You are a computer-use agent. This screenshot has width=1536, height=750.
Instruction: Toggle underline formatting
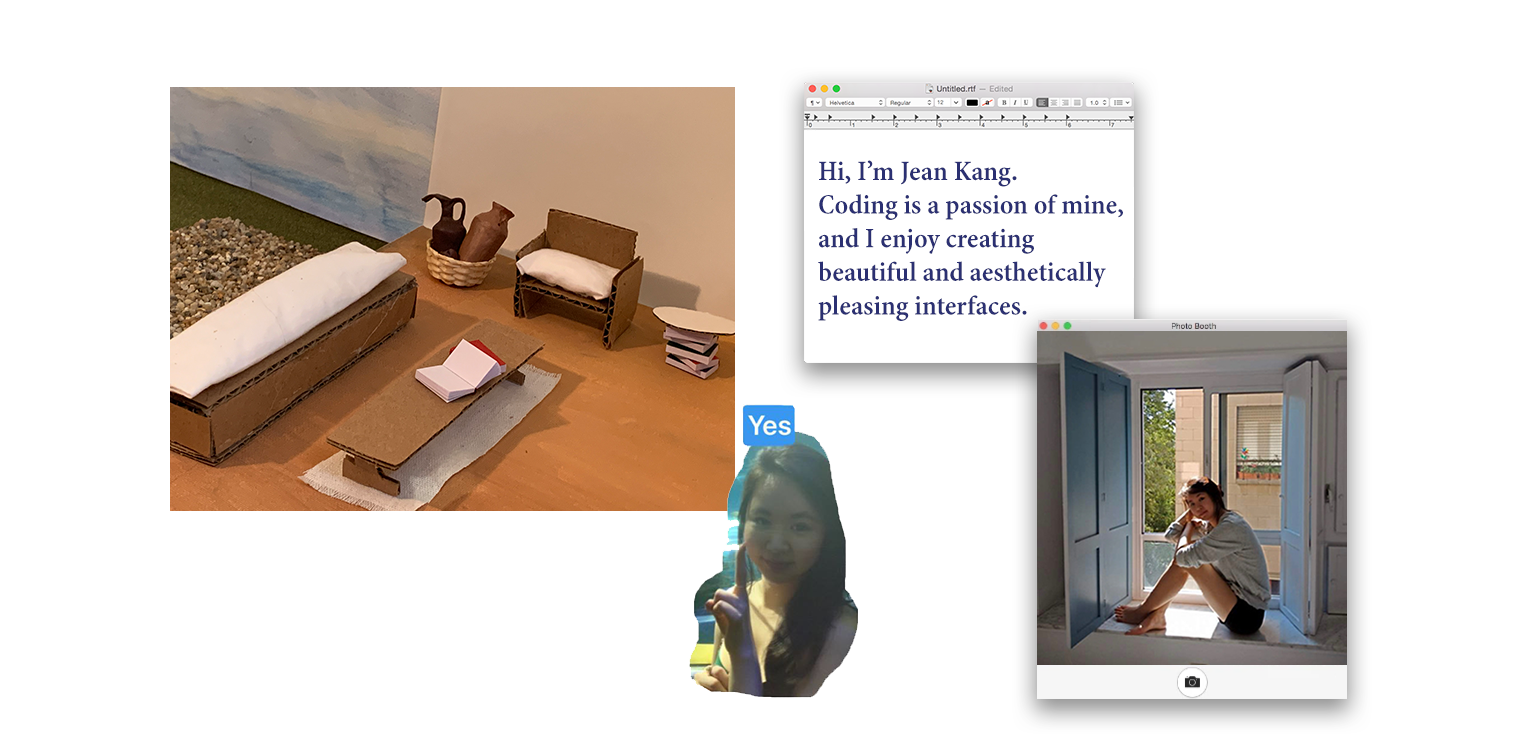click(x=1026, y=103)
